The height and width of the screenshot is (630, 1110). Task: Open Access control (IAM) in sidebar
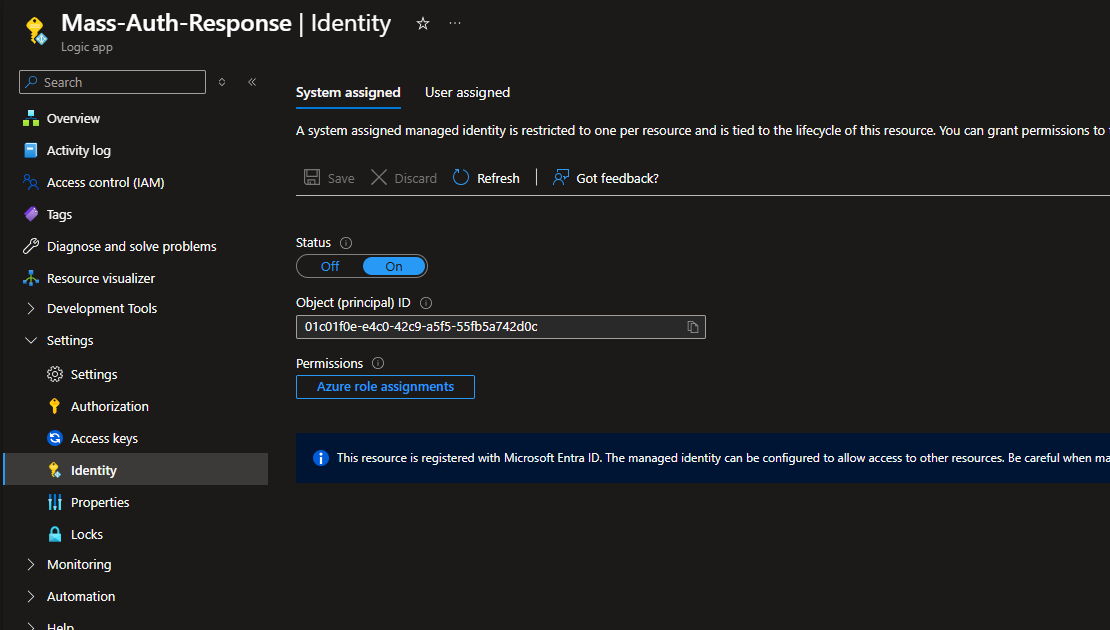click(105, 183)
